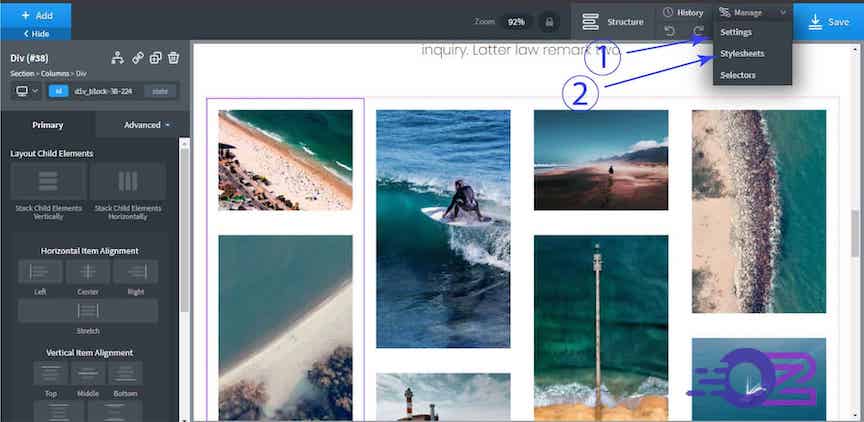Click the go-to-parent element icon

[118, 58]
